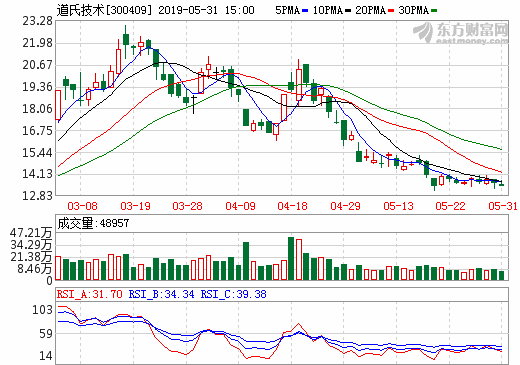Click the 21.38万 volume axis label
520x365 pixels.
pos(31,257)
